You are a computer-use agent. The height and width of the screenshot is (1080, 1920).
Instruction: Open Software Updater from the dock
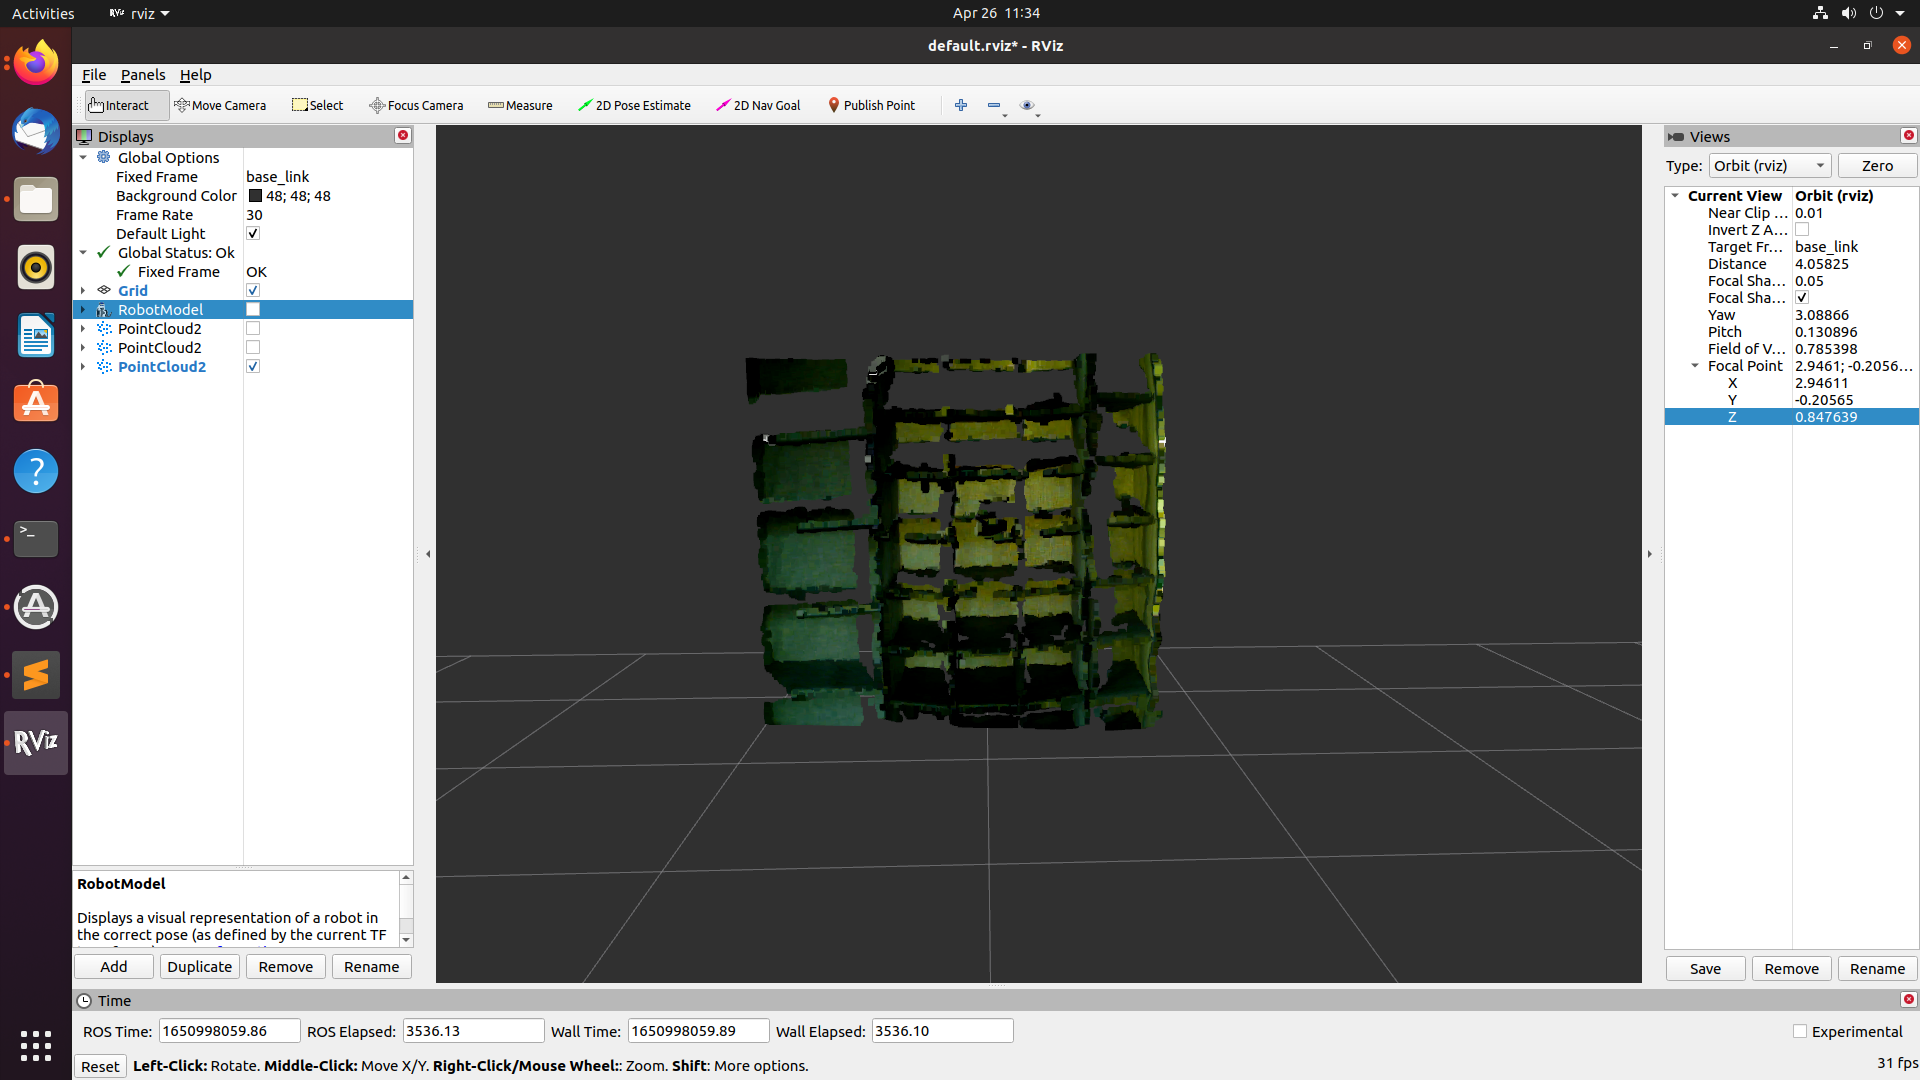click(x=36, y=607)
